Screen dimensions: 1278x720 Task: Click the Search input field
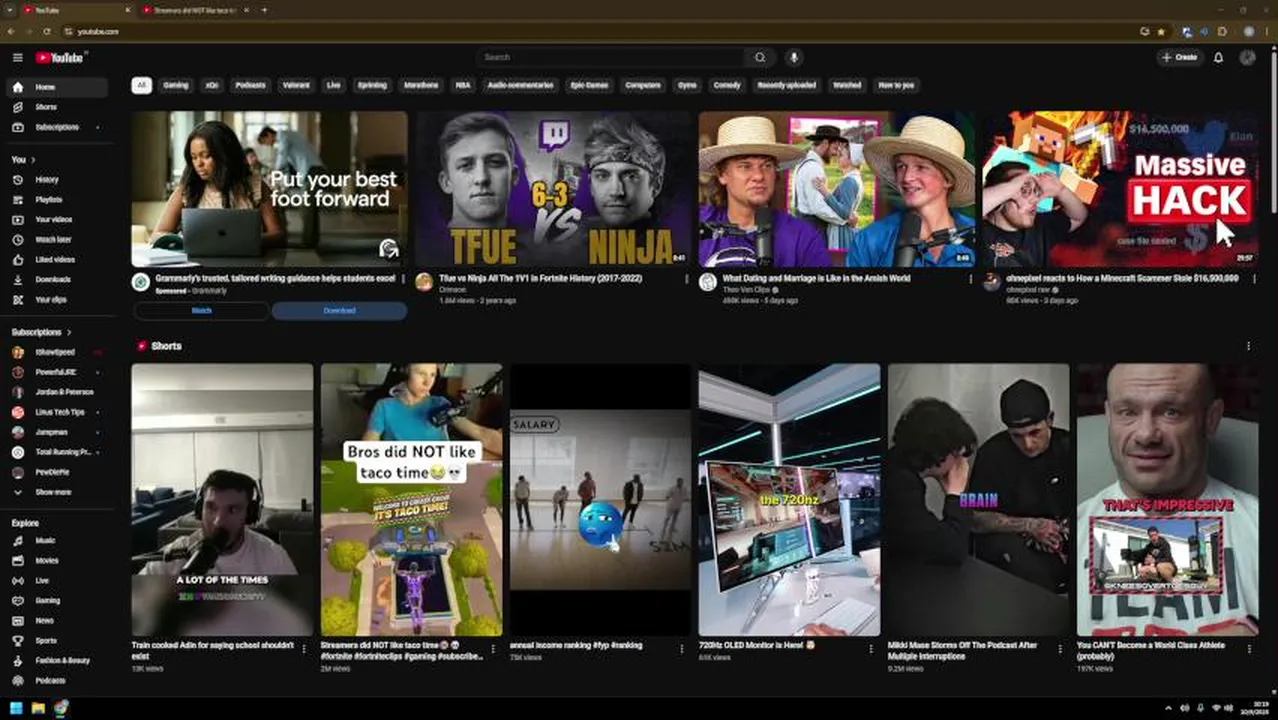(611, 57)
